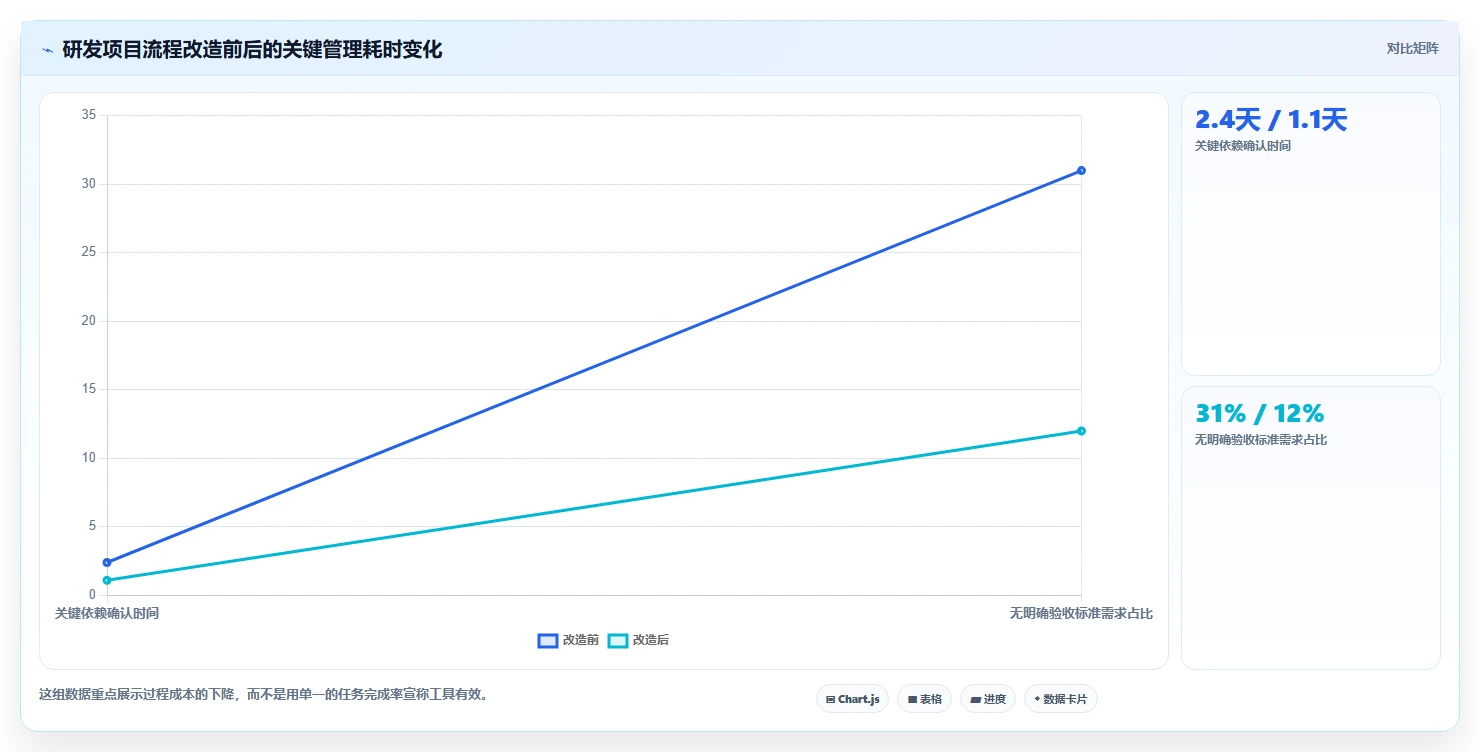Click the 关键依赖确认时间 x-axis label
1480x752 pixels.
point(107,613)
